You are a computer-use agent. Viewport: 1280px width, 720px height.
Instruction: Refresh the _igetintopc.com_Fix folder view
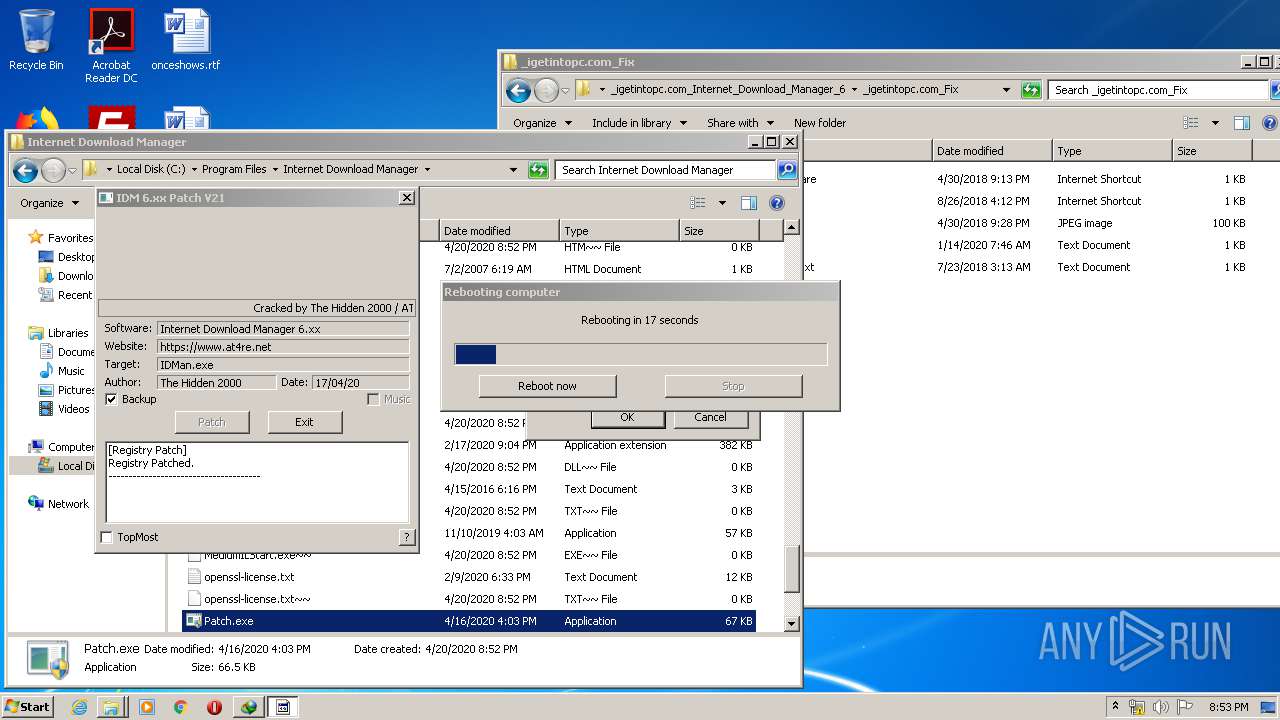(1031, 90)
